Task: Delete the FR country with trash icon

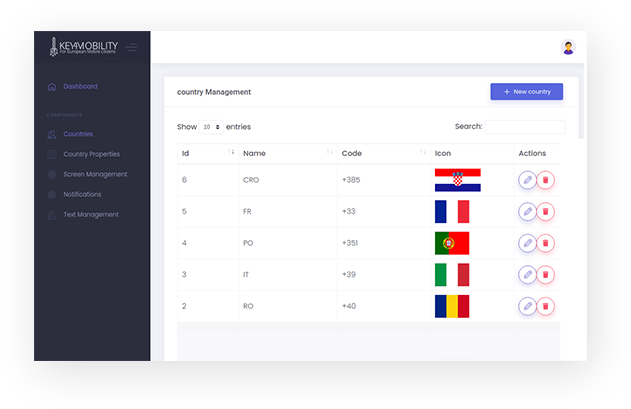Action: [x=545, y=212]
